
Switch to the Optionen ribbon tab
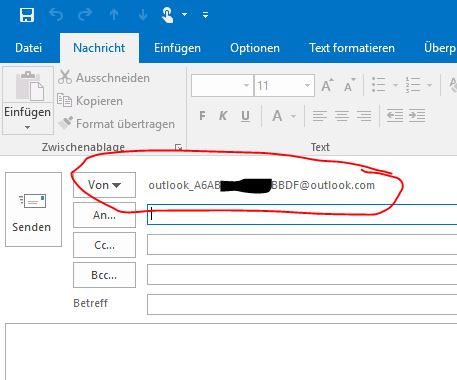click(x=255, y=48)
